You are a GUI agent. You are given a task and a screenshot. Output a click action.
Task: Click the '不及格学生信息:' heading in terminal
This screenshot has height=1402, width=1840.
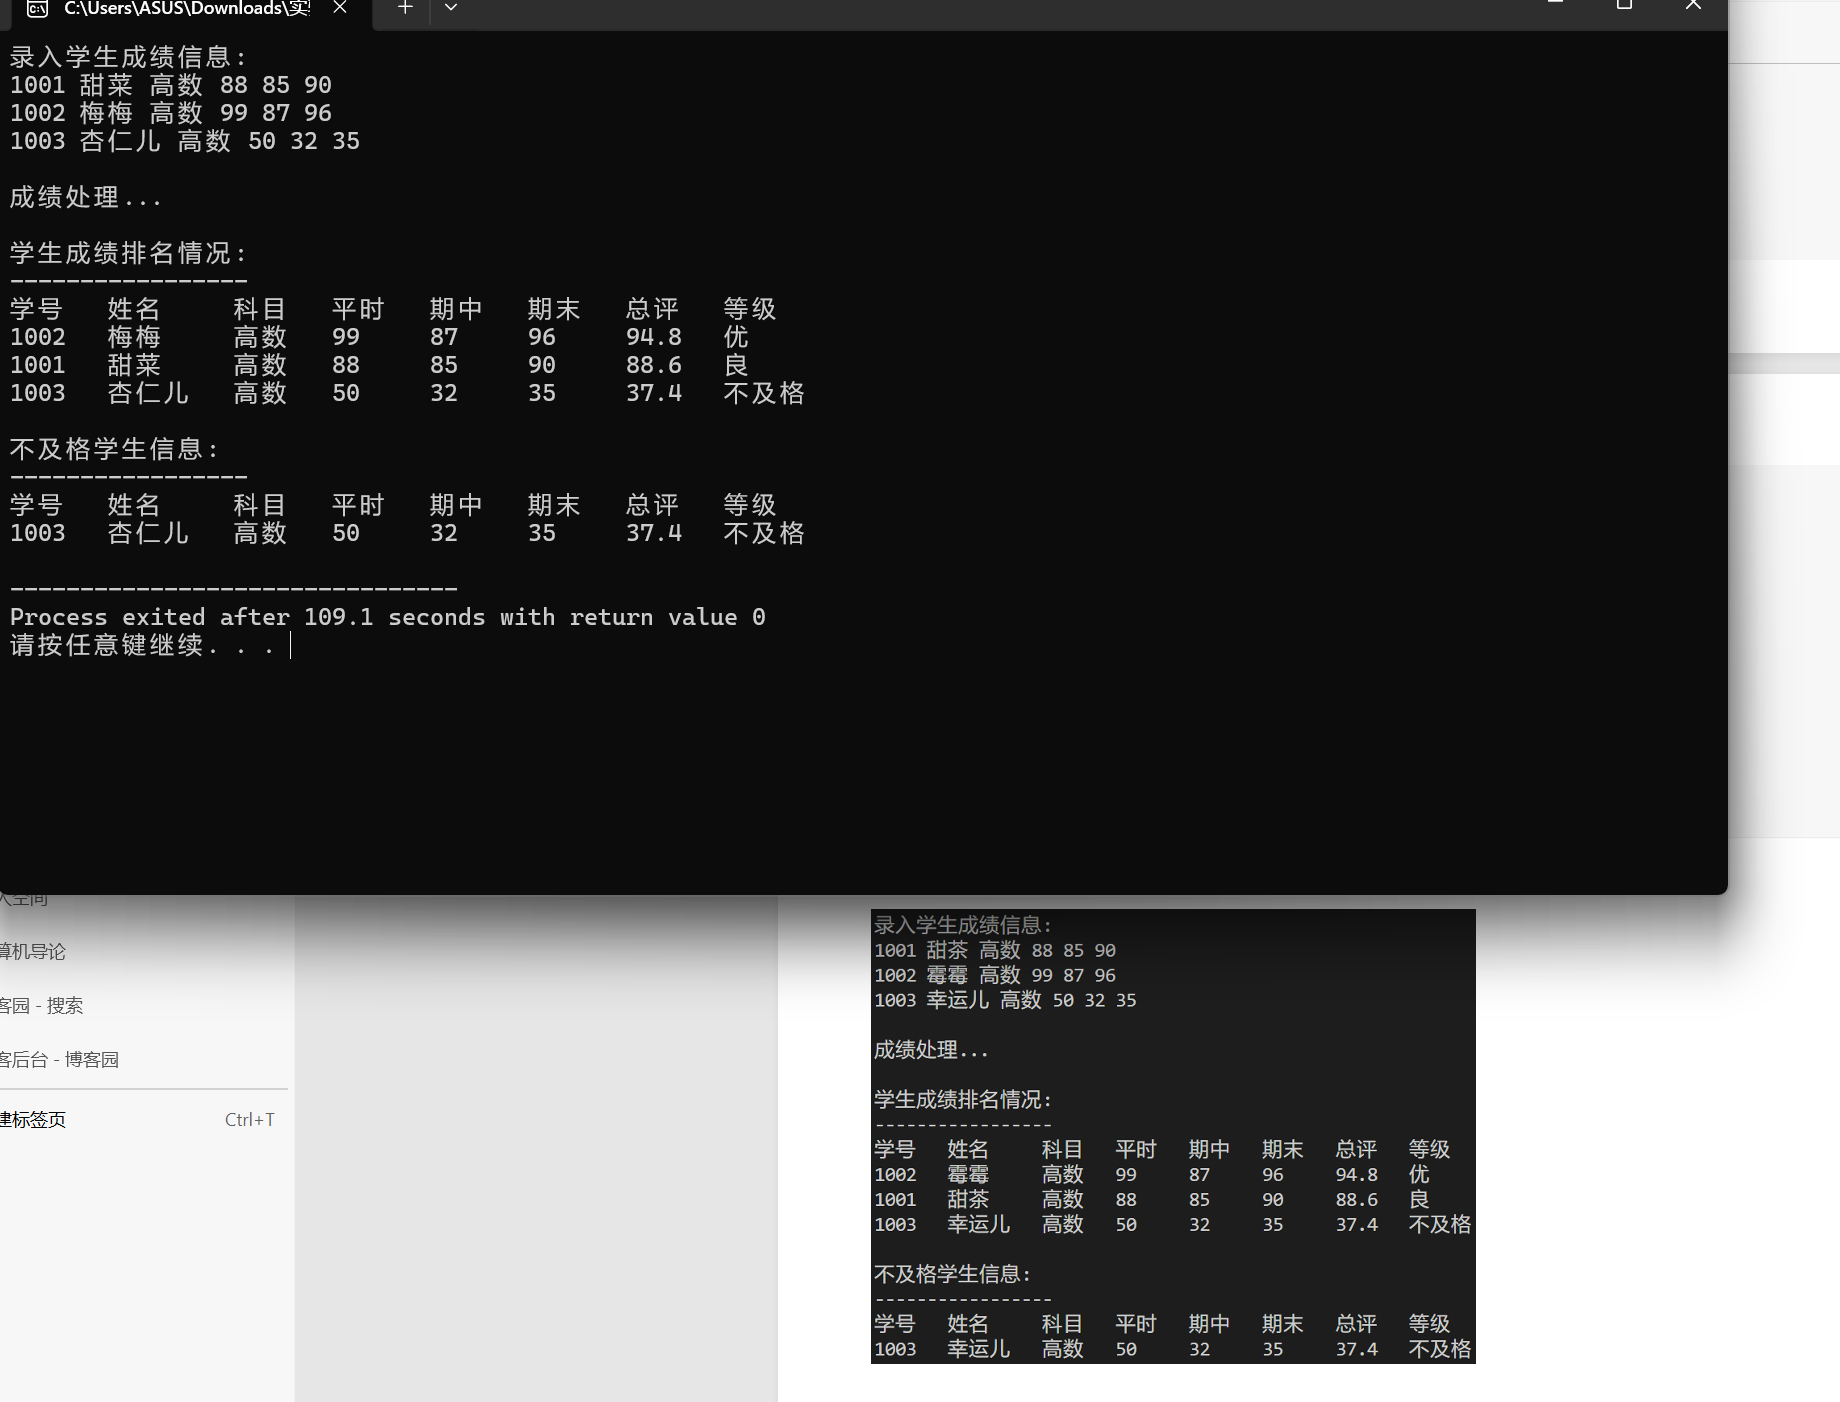114,449
